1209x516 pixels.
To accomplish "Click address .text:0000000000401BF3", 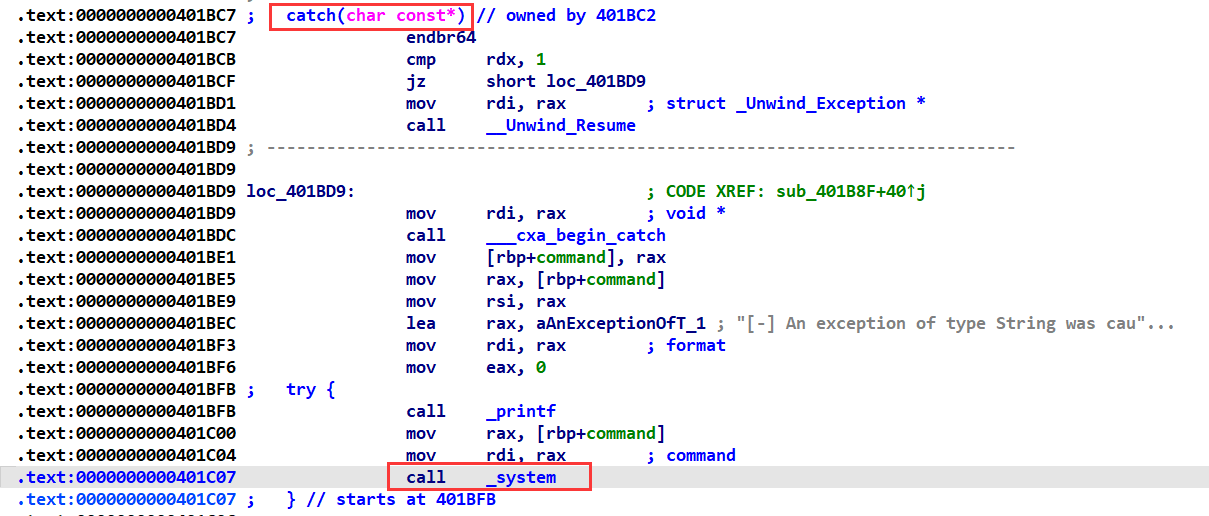I will tap(126, 346).
